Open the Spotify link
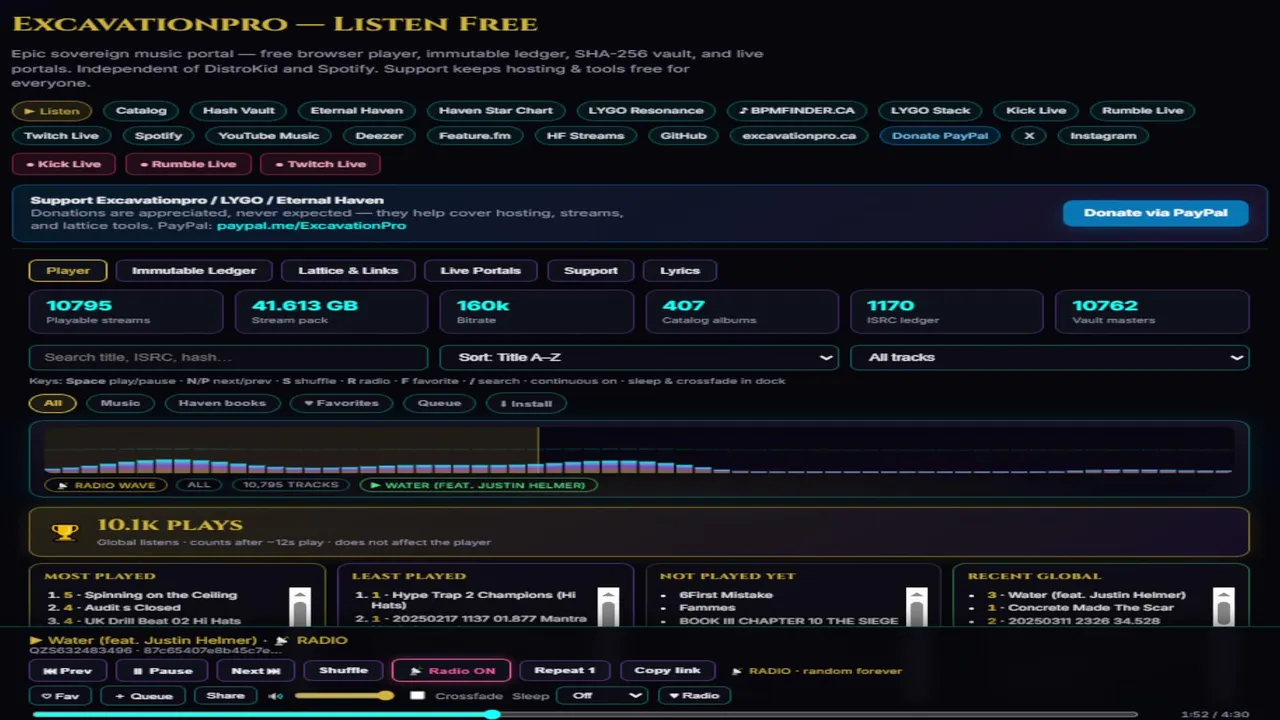1280x720 pixels. click(x=159, y=135)
